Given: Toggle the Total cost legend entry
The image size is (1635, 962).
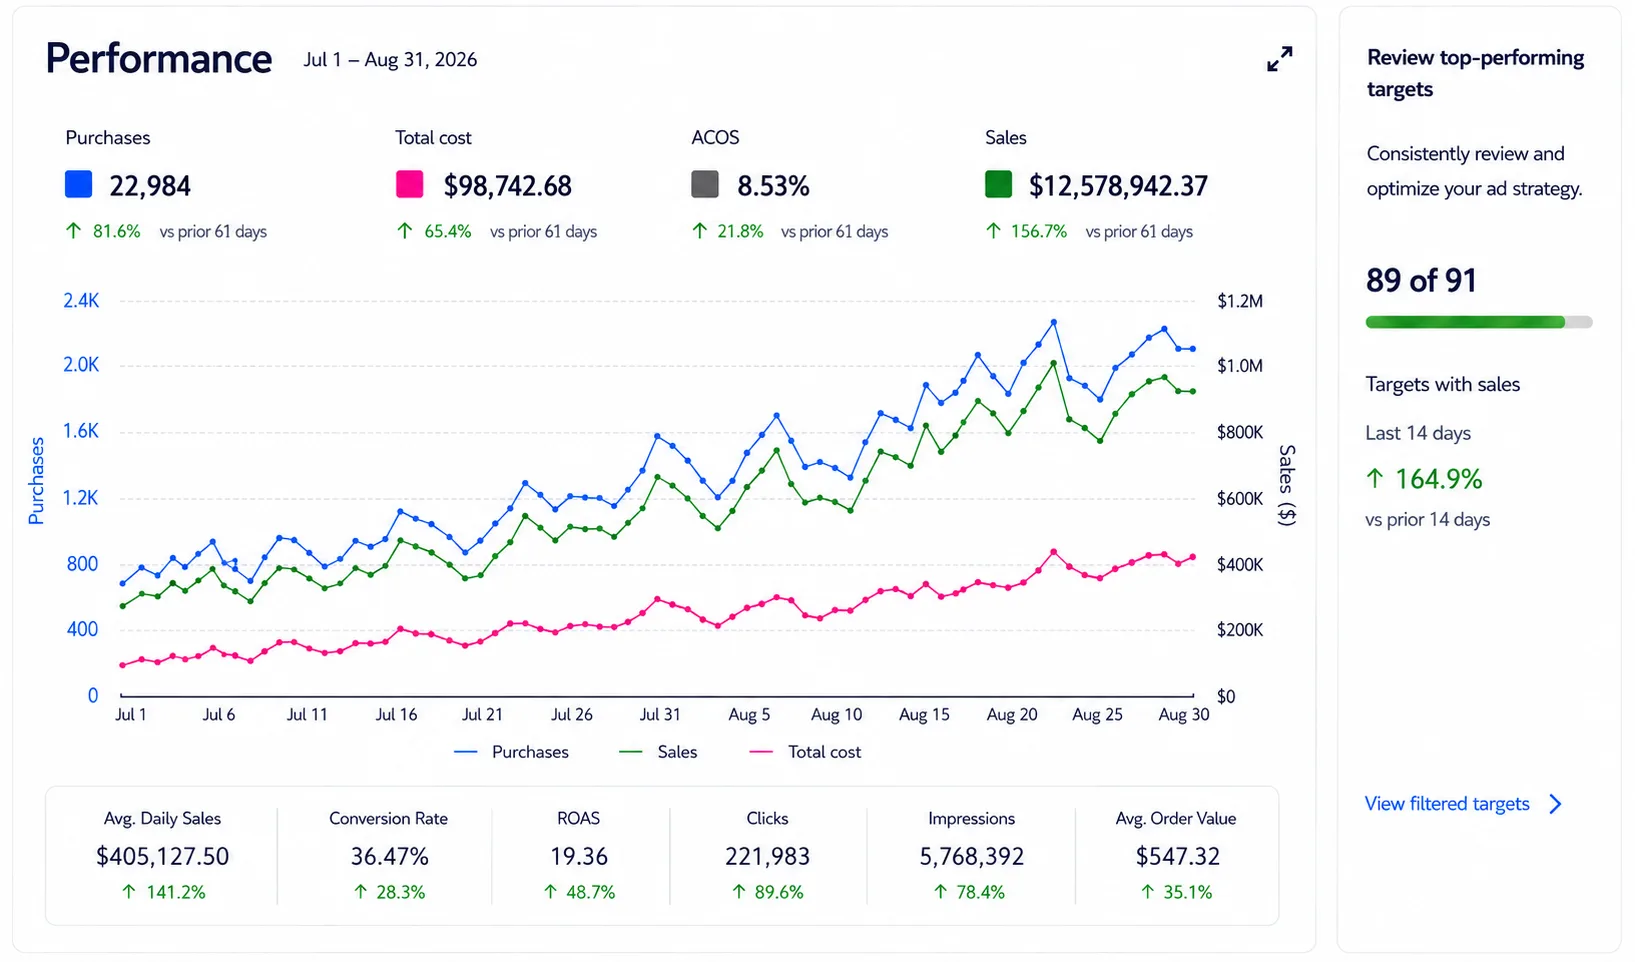Looking at the screenshot, I should pos(805,752).
